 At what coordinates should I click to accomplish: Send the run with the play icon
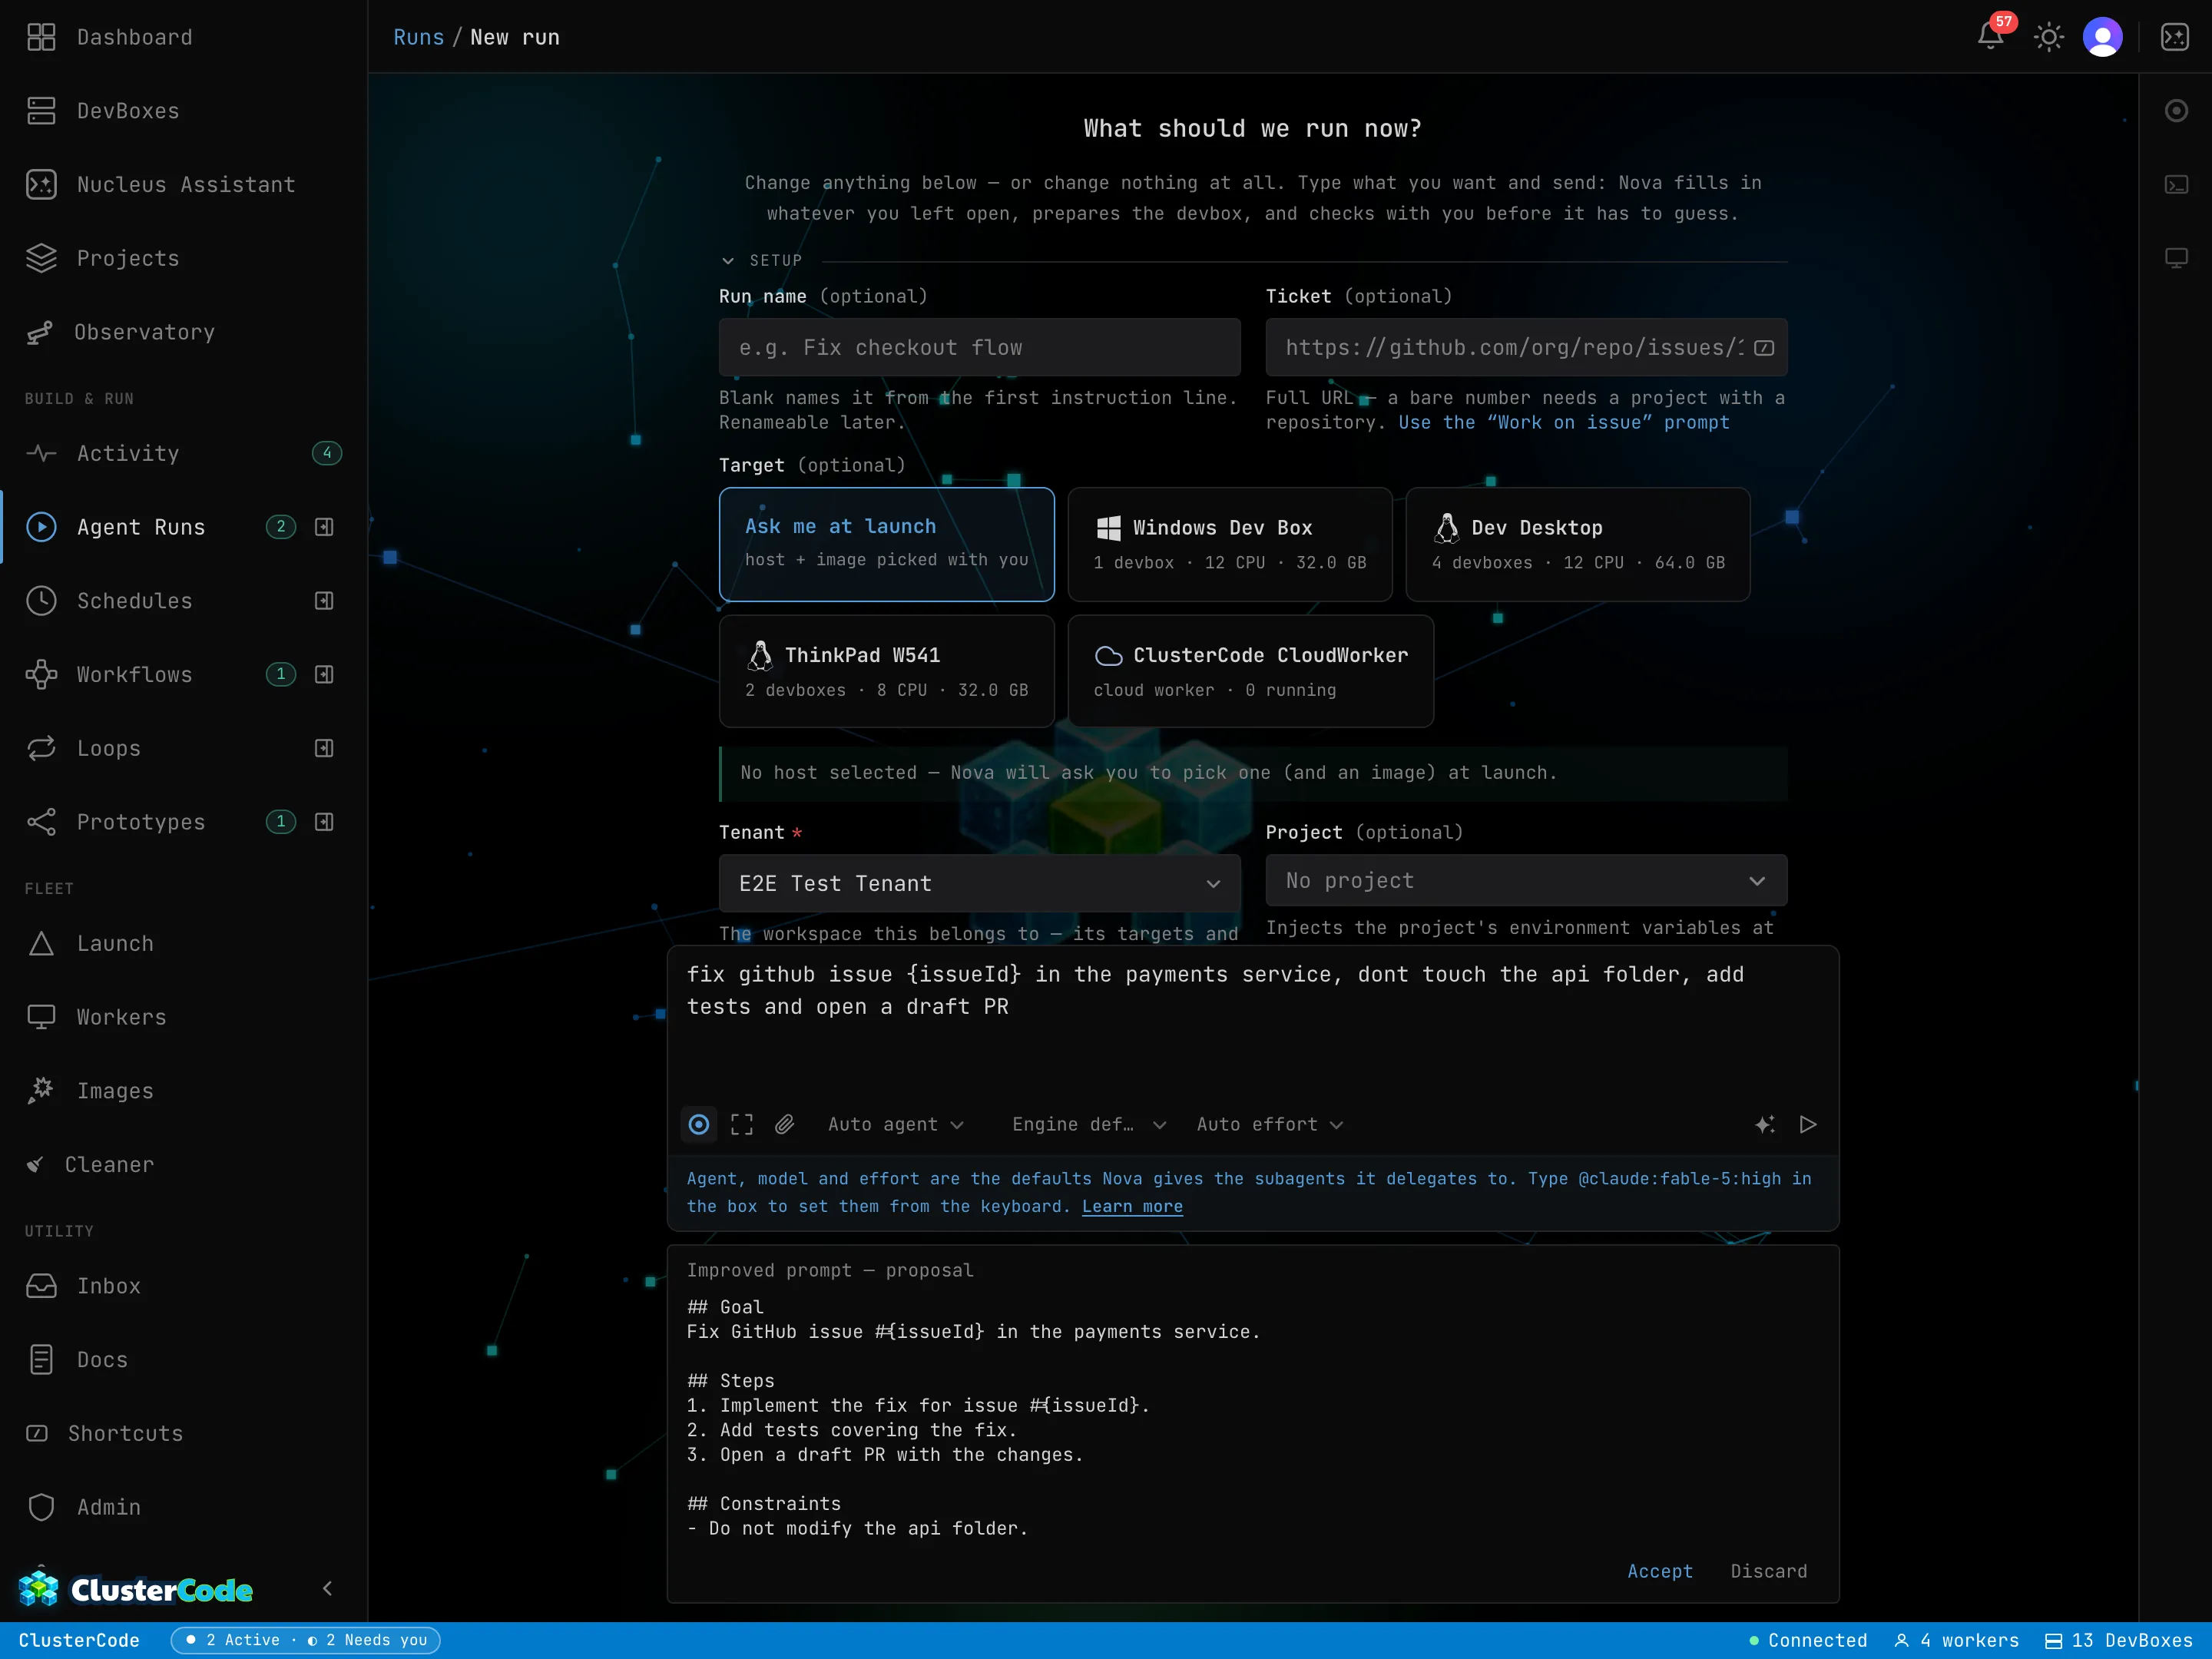(1808, 1124)
